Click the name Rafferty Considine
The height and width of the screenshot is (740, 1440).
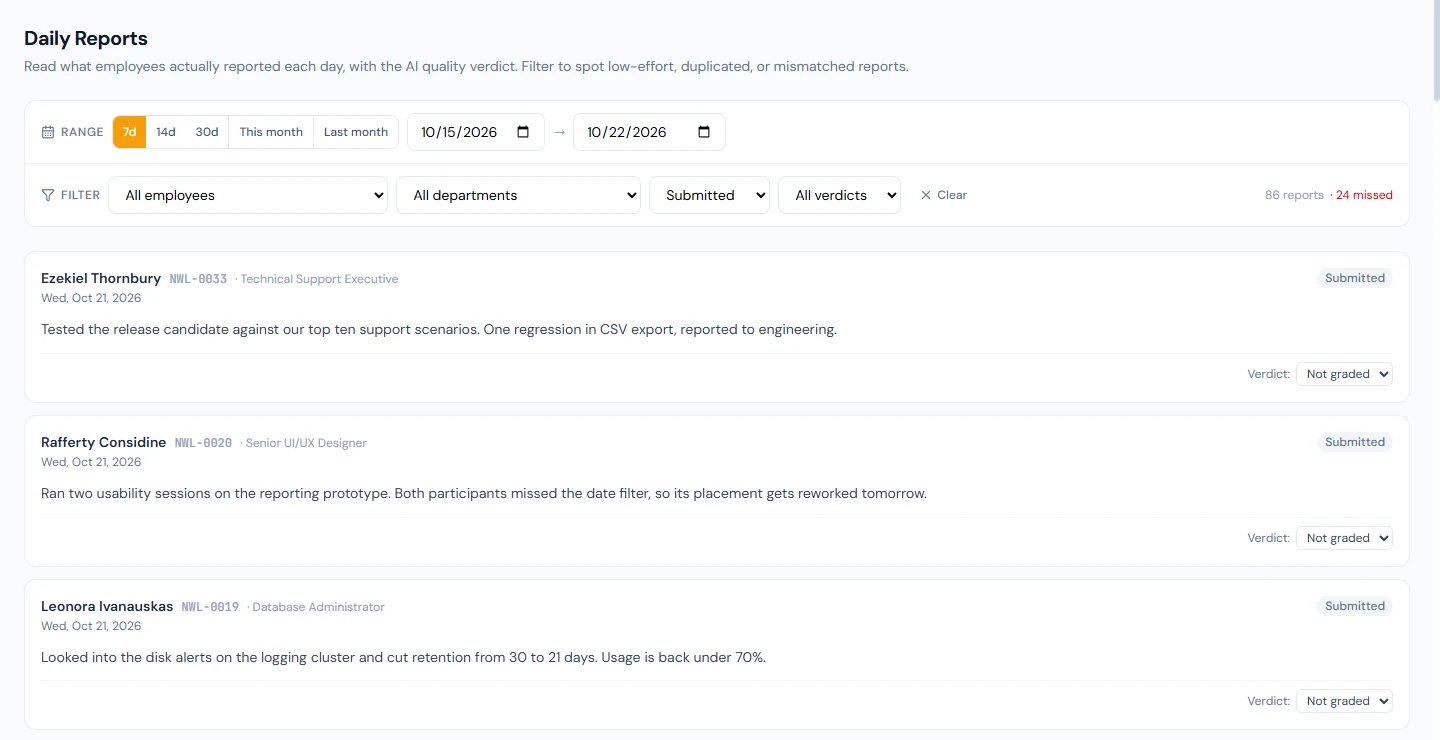[104, 442]
